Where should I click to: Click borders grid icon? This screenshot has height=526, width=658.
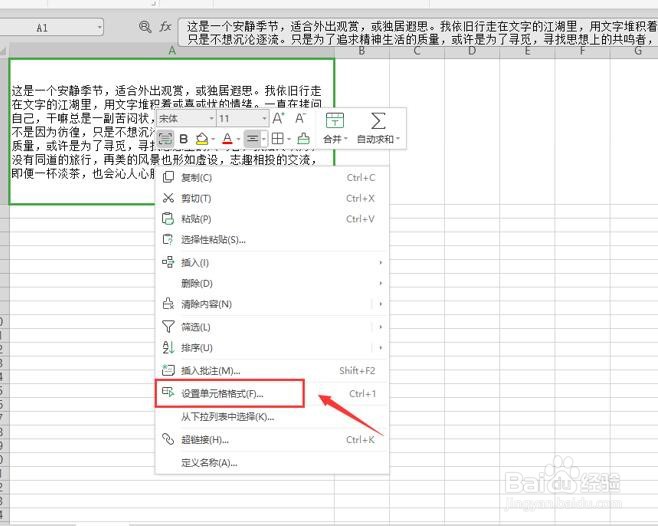point(278,139)
